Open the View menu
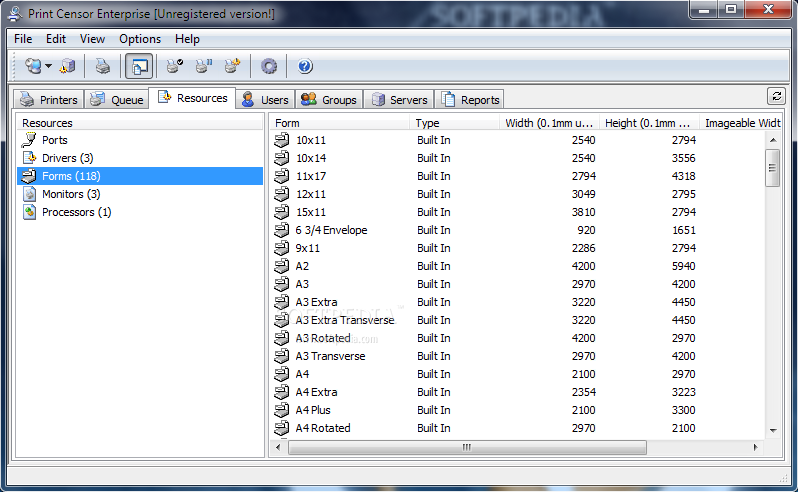Image resolution: width=798 pixels, height=492 pixels. [92, 39]
